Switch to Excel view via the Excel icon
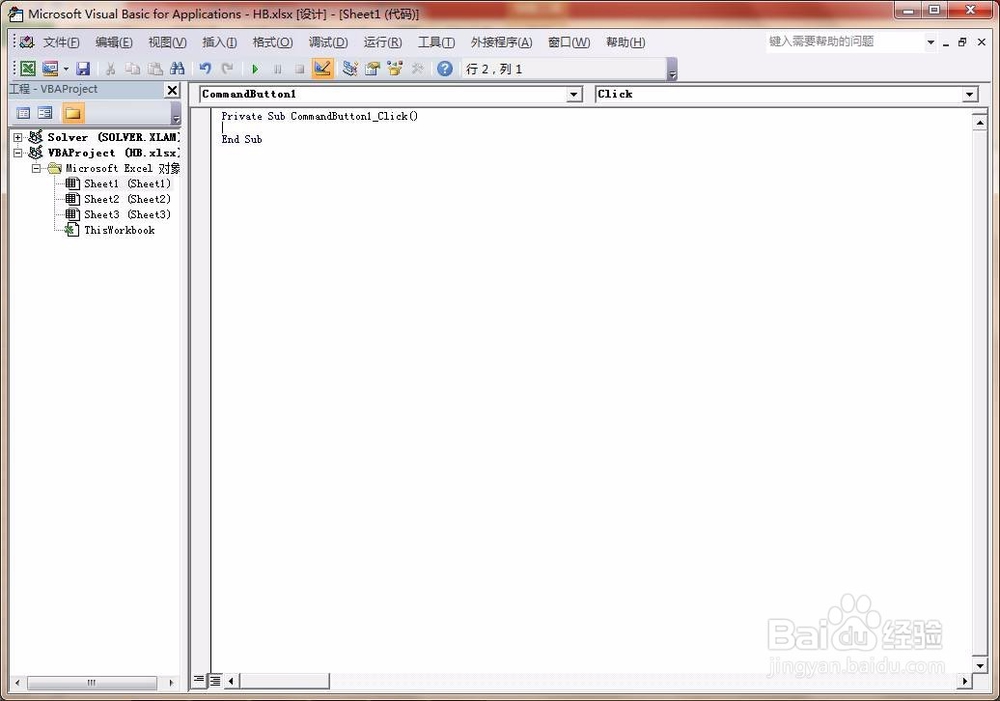Image resolution: width=1000 pixels, height=701 pixels. (x=27, y=68)
